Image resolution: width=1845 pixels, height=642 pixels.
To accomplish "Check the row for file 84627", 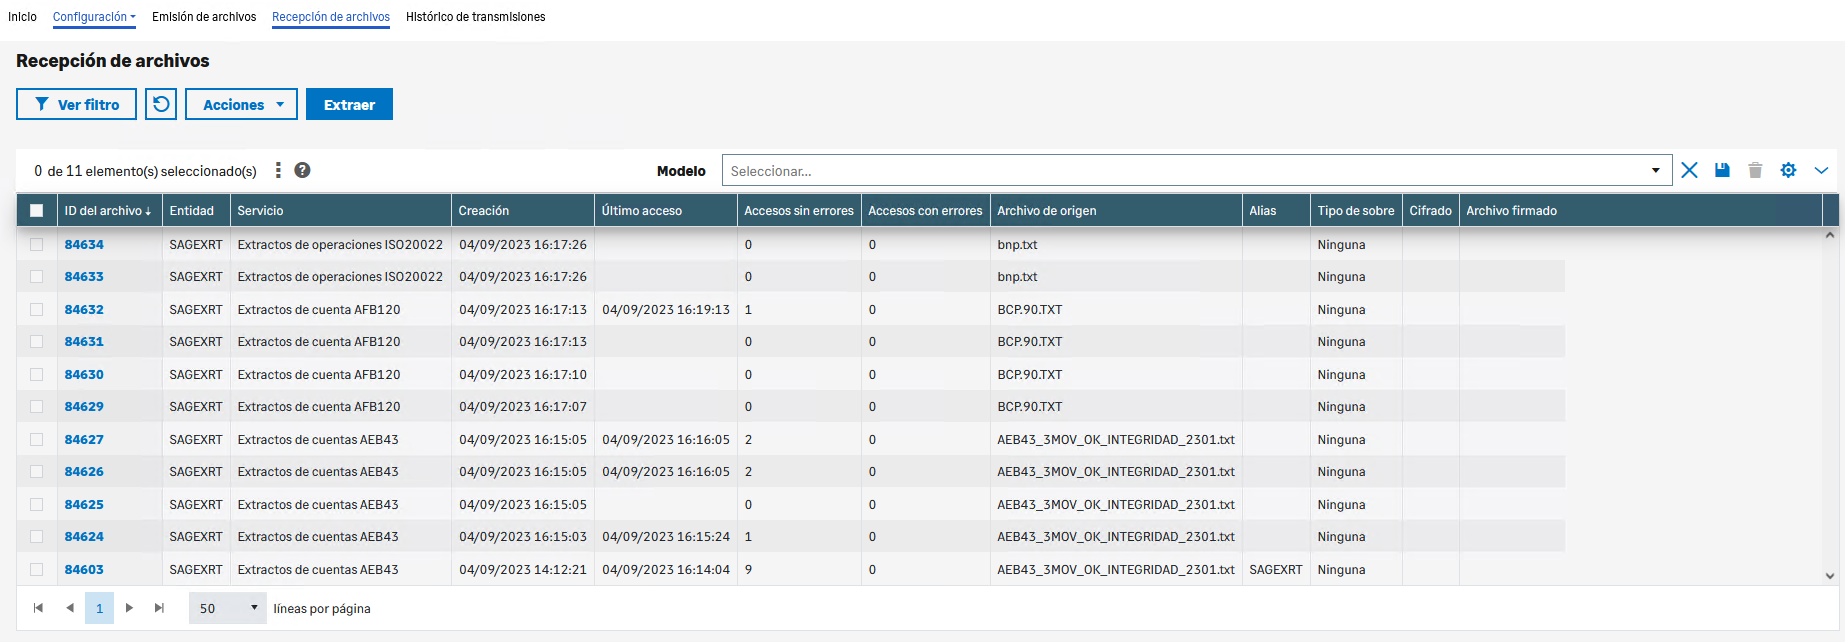I will point(37,439).
